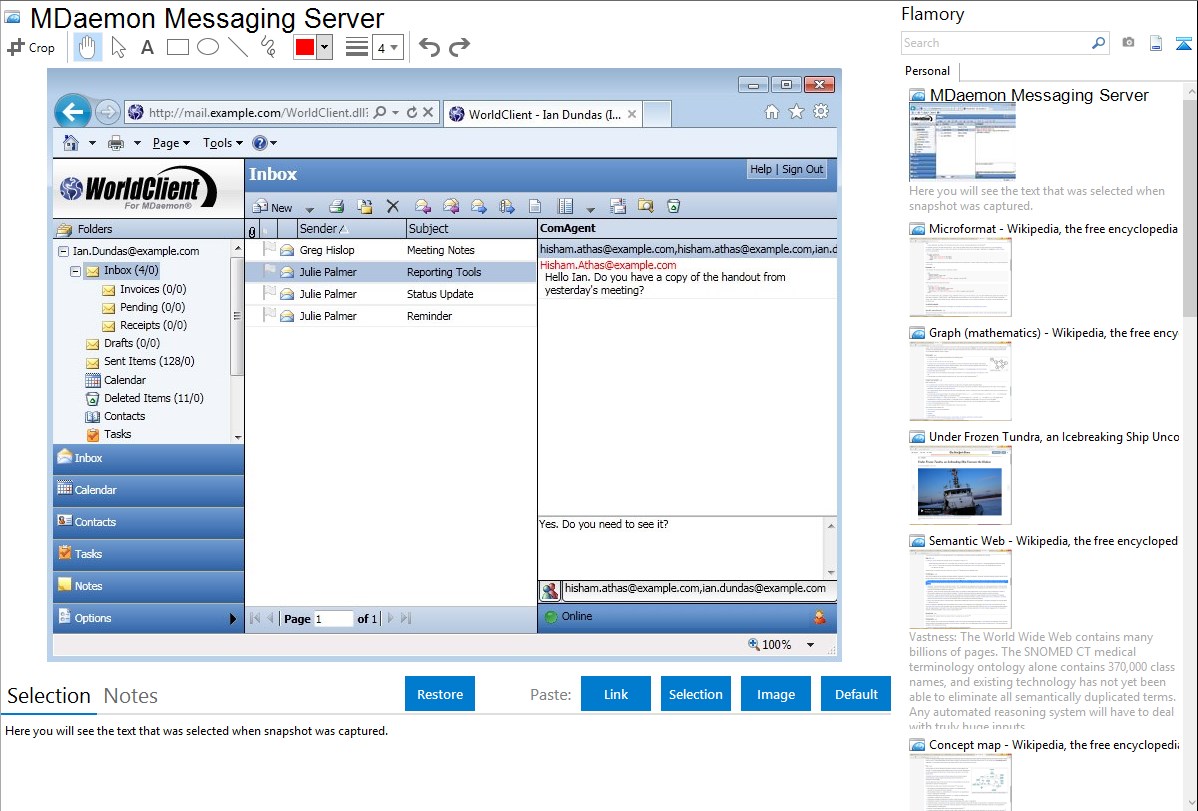This screenshot has width=1198, height=811.
Task: Toggle flag on Status Update message
Action: coord(269,293)
